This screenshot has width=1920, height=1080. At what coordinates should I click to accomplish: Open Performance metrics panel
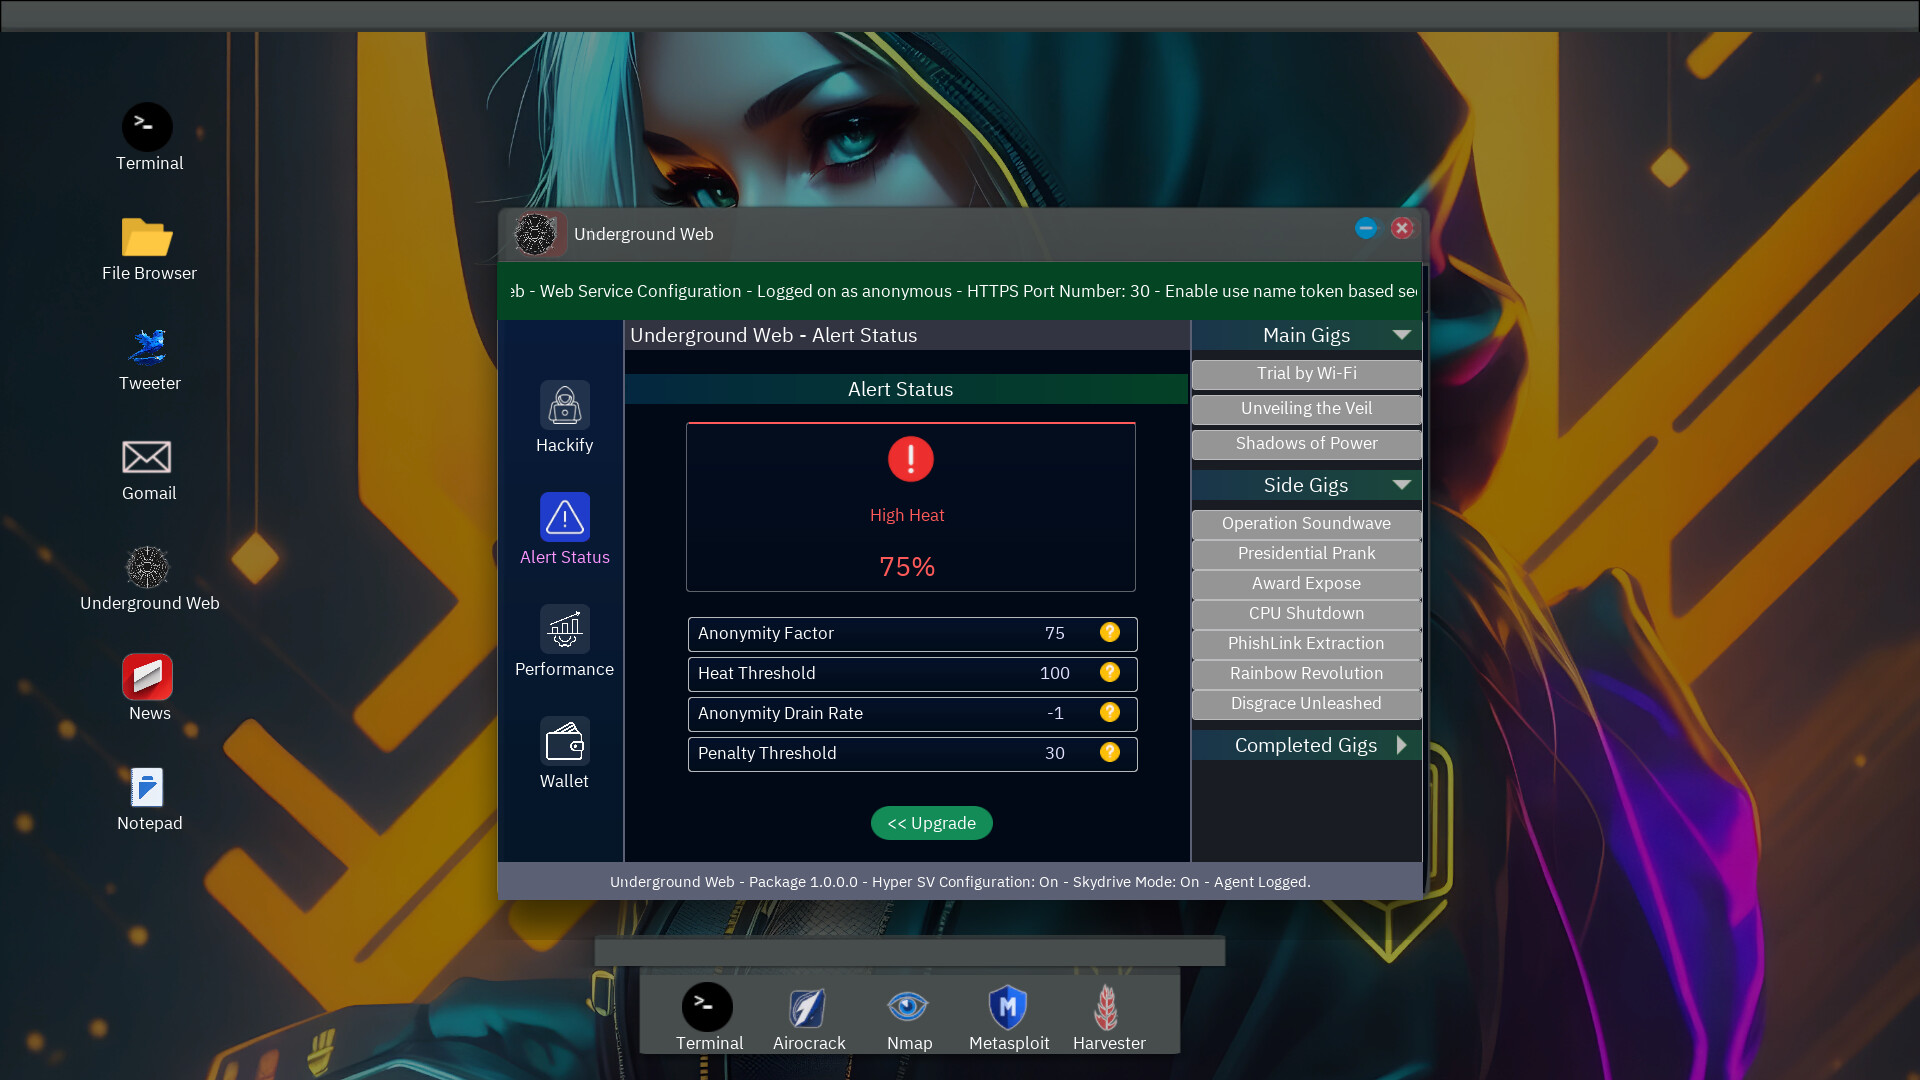564,642
